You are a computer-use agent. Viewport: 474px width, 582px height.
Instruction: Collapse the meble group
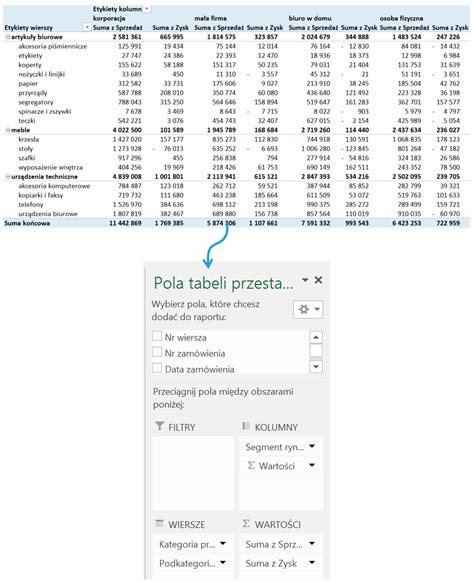(8, 130)
